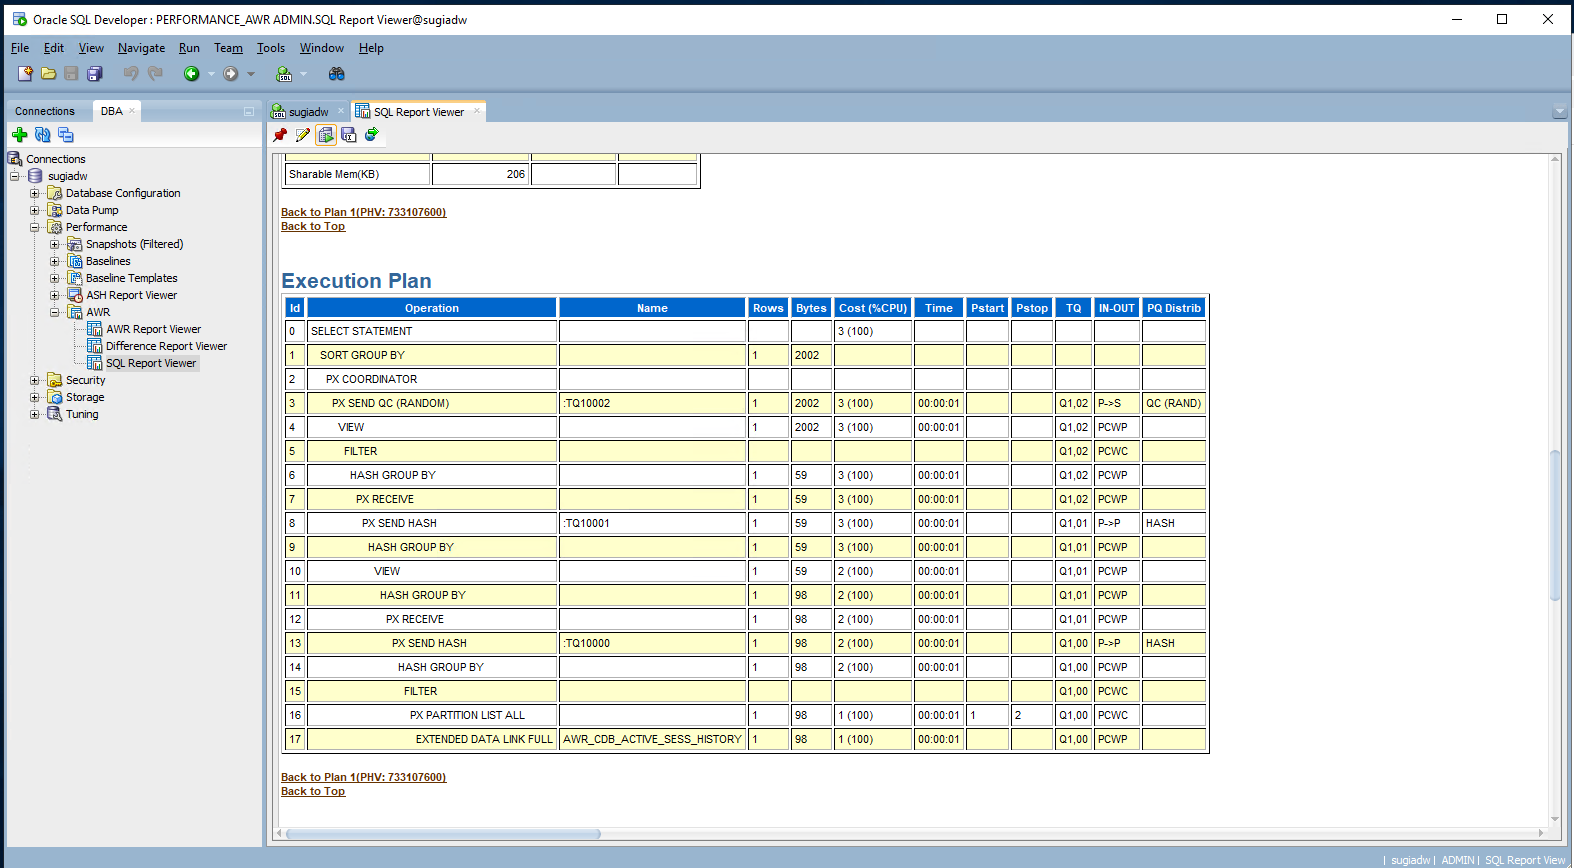Click the Refresh icon in DBA panel

42,134
